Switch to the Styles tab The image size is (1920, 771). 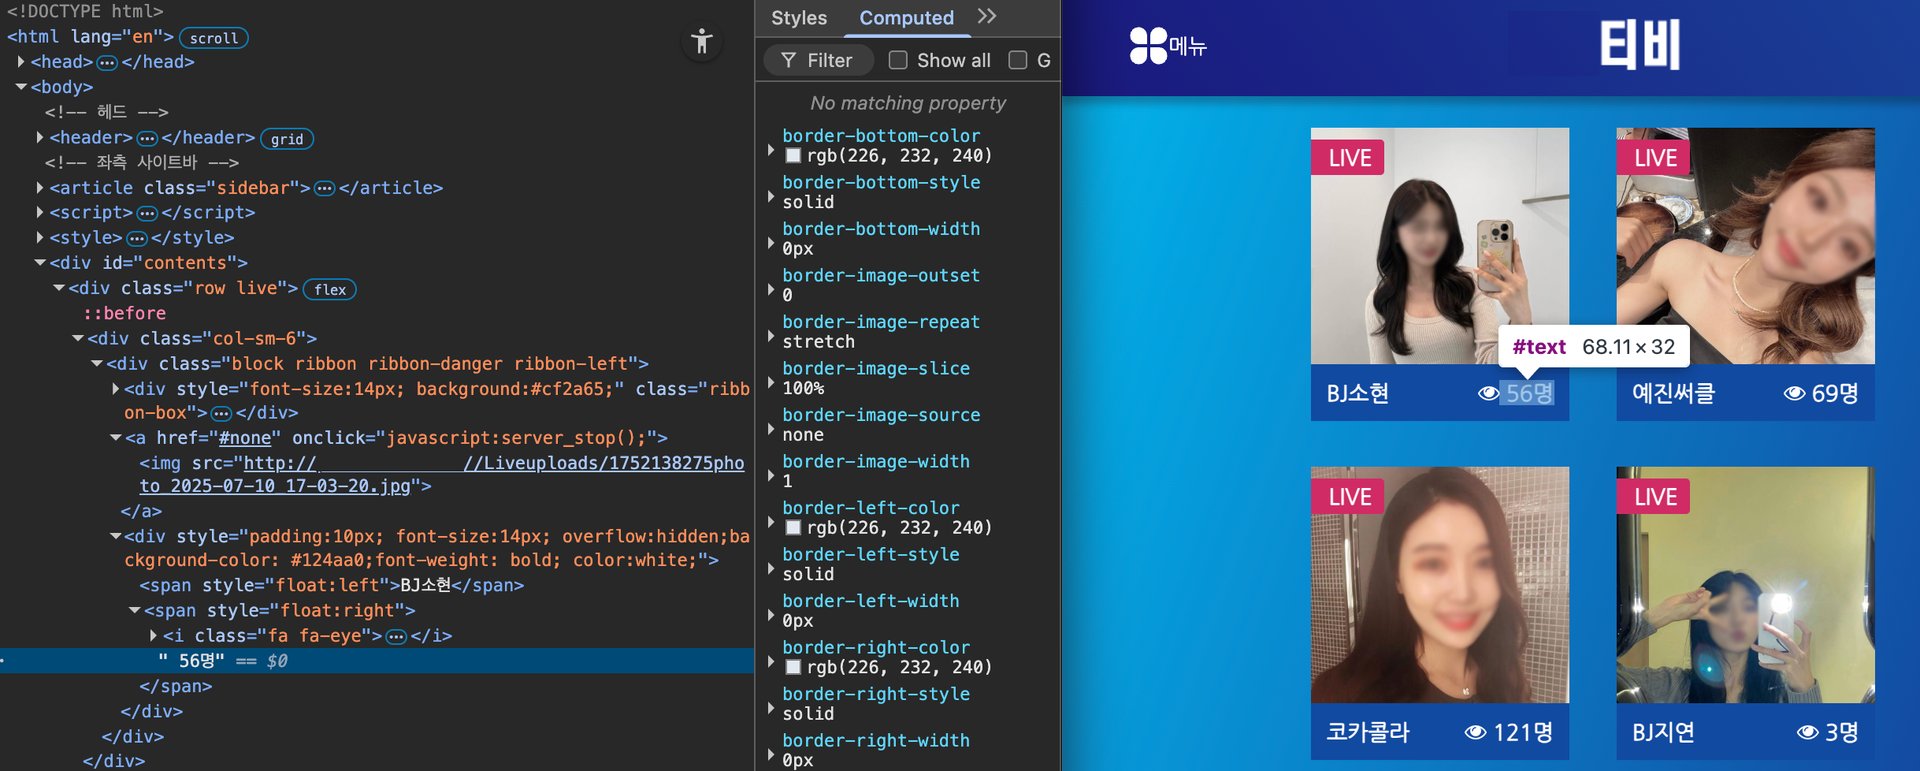click(x=799, y=18)
